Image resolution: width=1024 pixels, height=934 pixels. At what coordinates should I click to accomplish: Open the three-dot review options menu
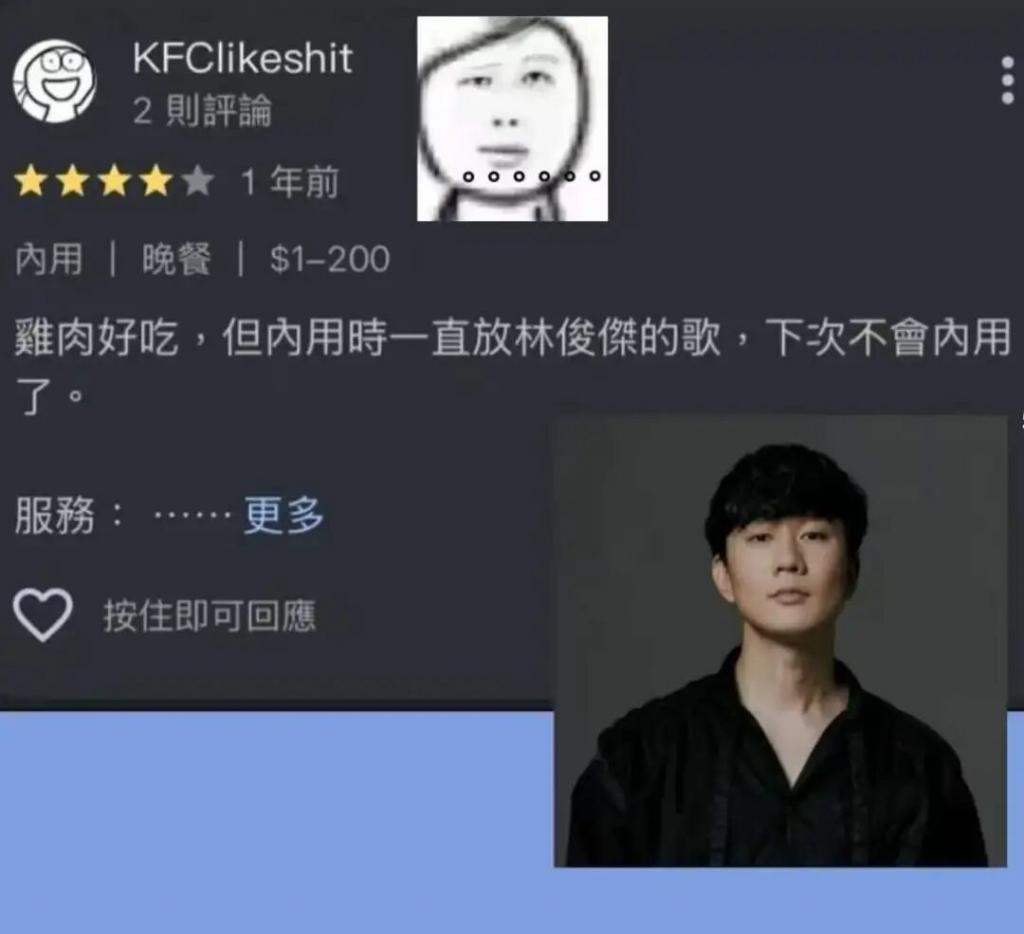click(1008, 80)
